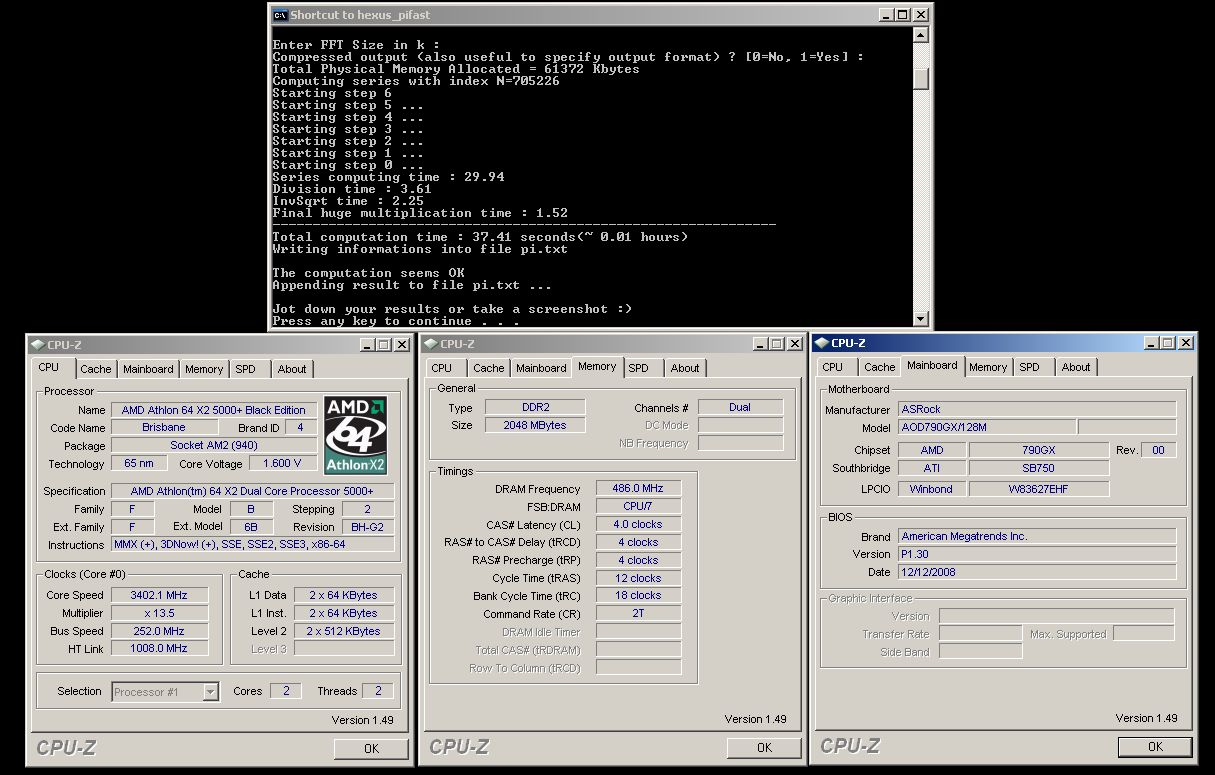Minimize the hexus_pifast console window
Viewport: 1215px width, 775px height.
(x=886, y=15)
